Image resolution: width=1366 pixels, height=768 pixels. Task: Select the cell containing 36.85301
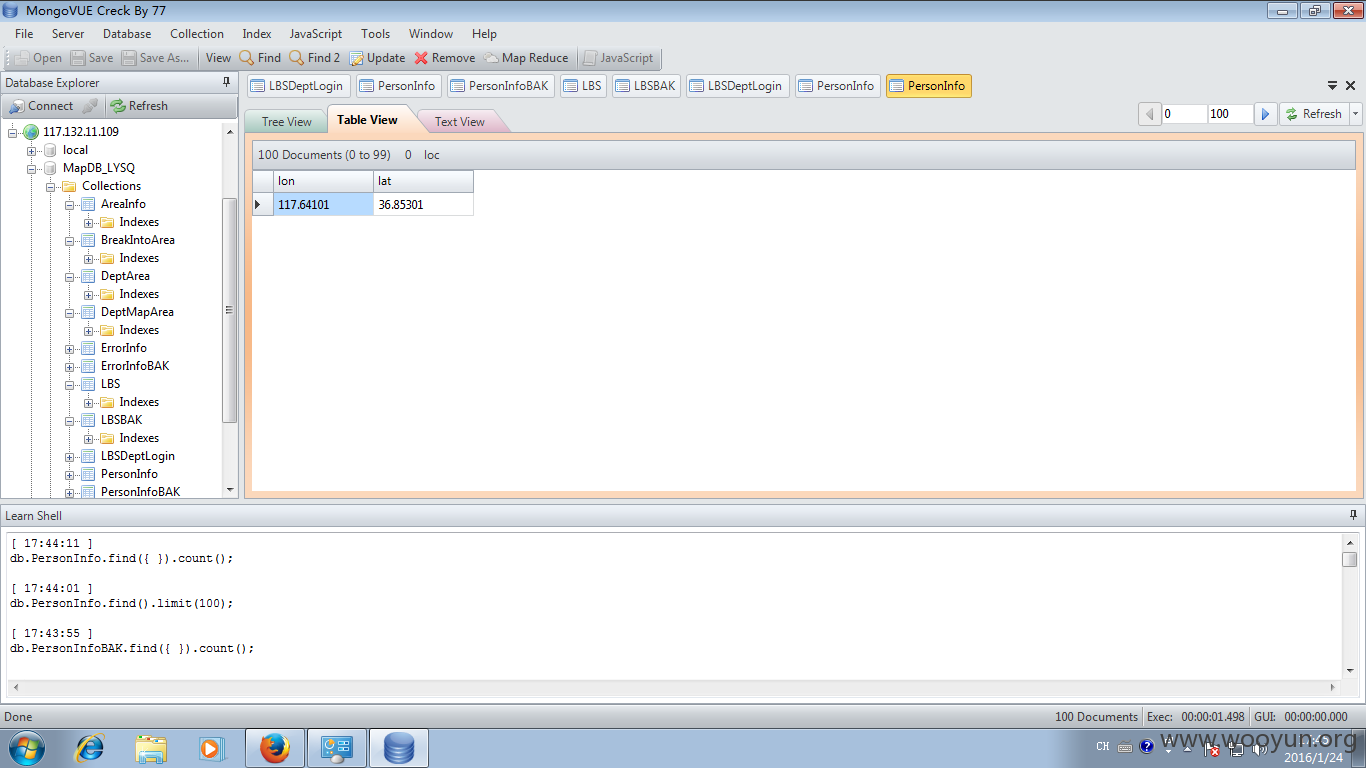point(423,204)
